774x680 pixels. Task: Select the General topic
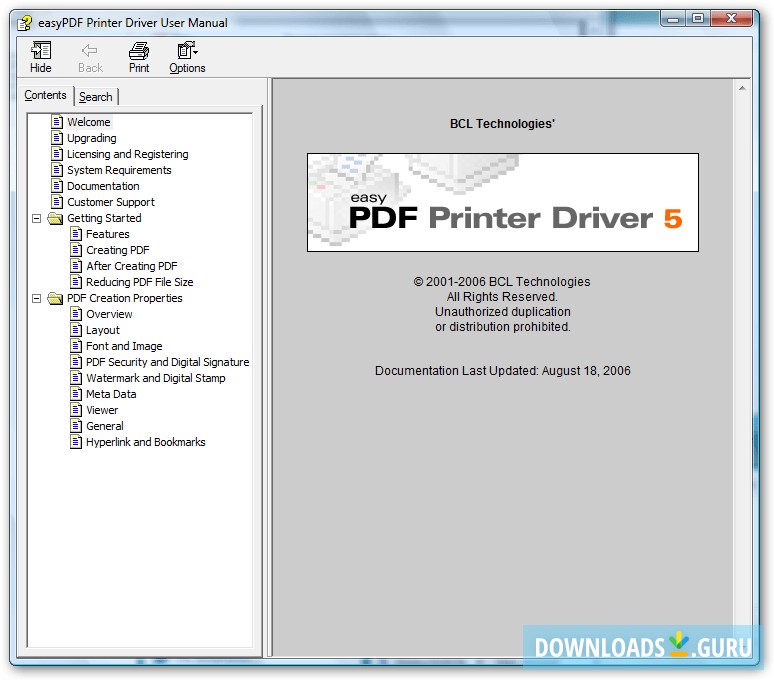click(105, 426)
